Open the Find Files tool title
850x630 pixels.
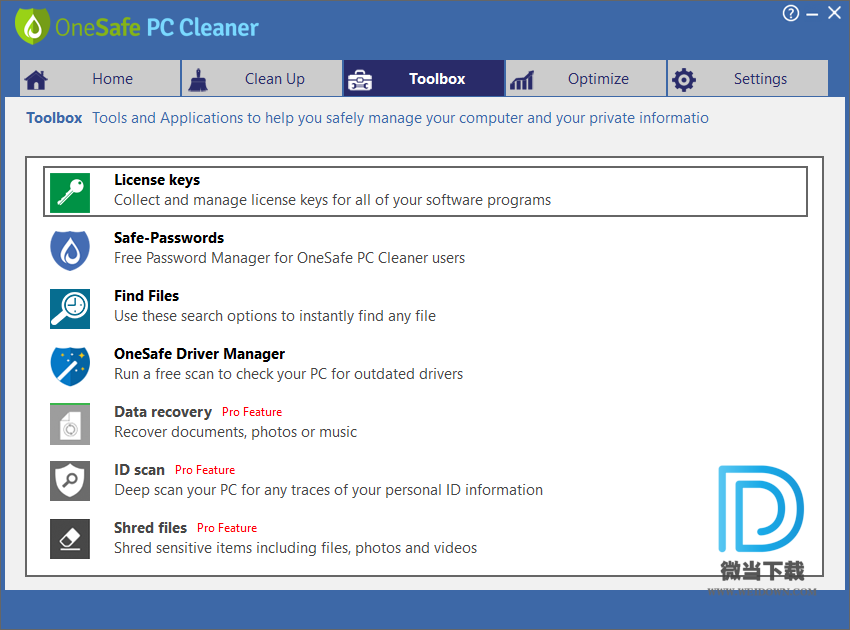click(x=146, y=296)
